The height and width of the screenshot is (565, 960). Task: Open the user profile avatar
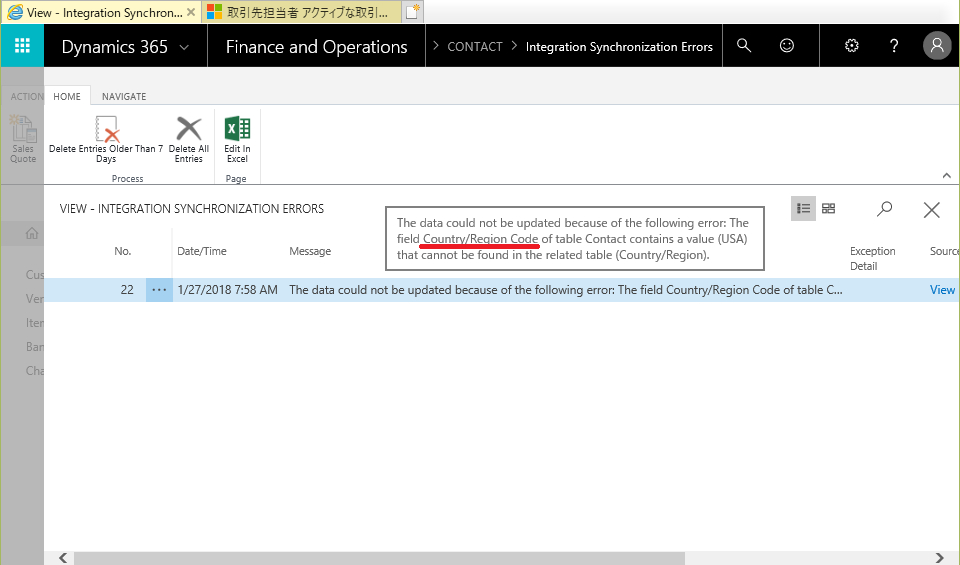click(937, 46)
